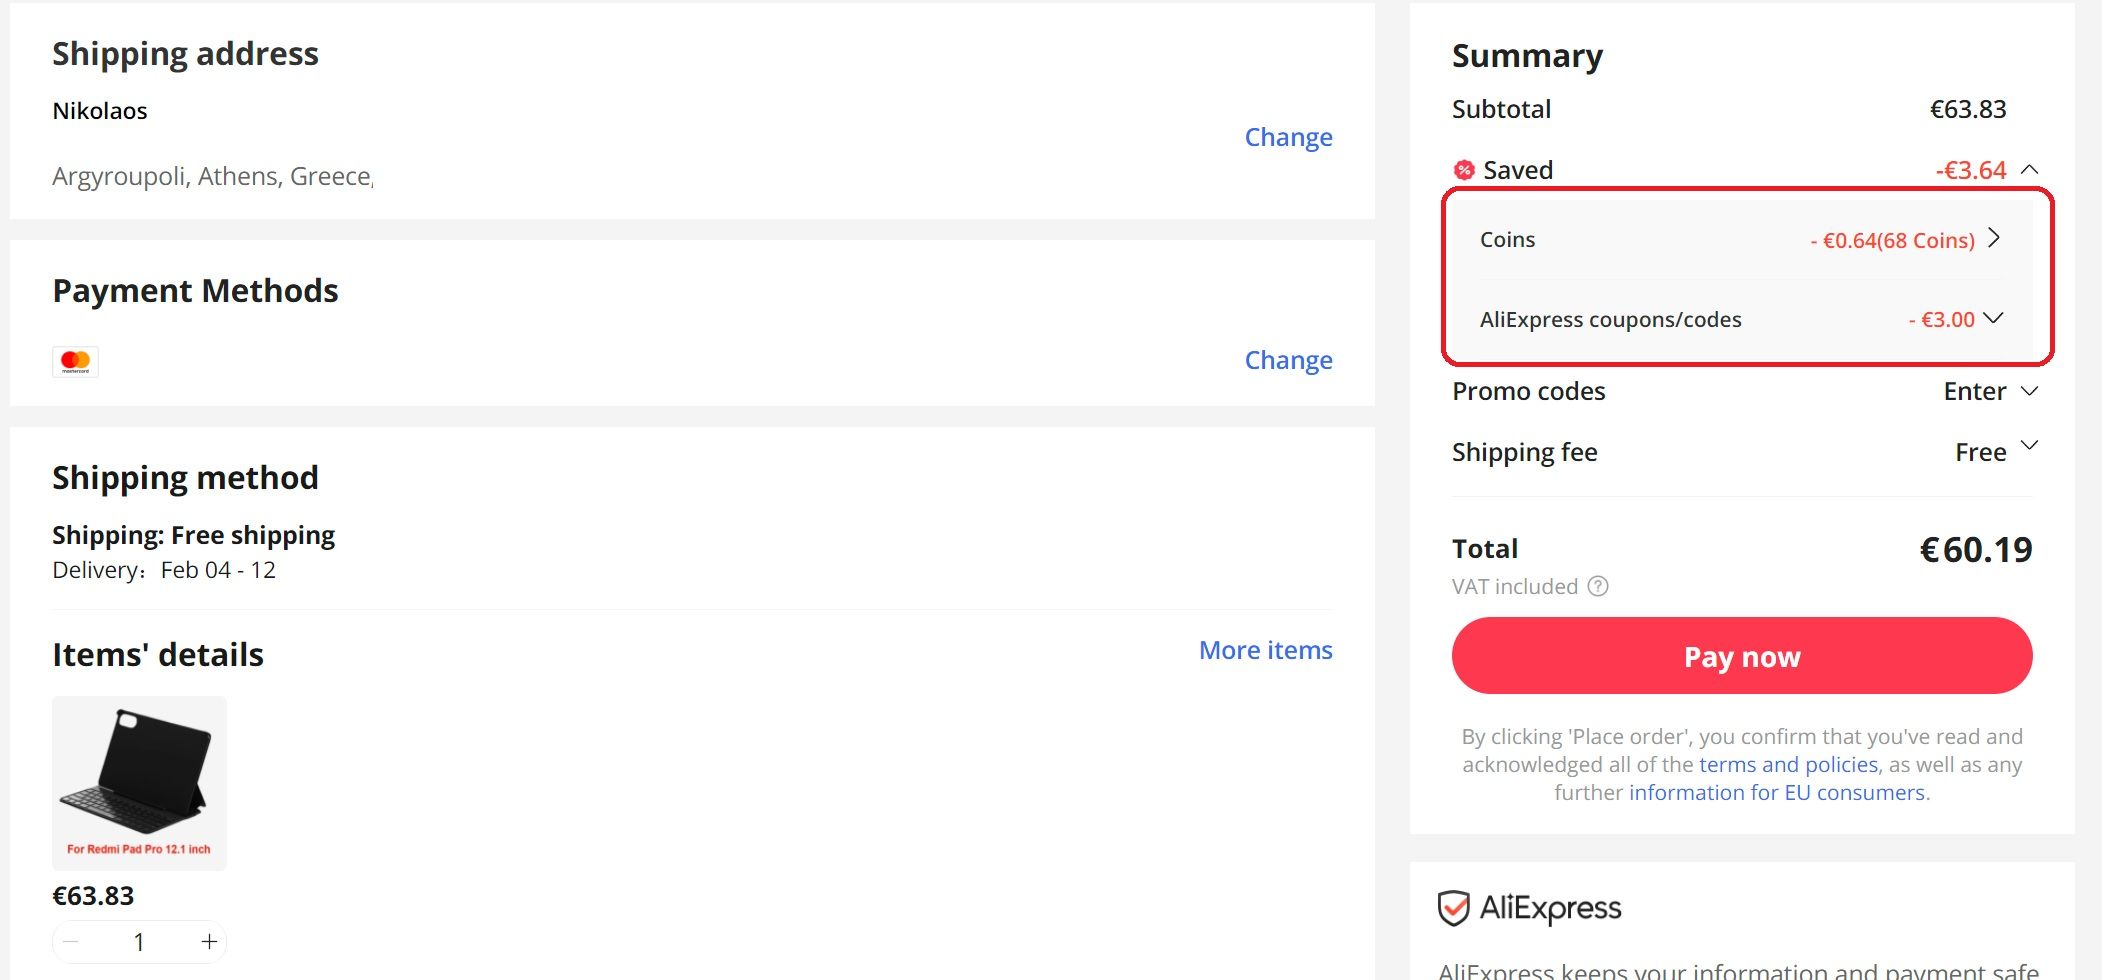This screenshot has height=980, width=2102.
Task: Click the Coins label
Action: 1507,240
